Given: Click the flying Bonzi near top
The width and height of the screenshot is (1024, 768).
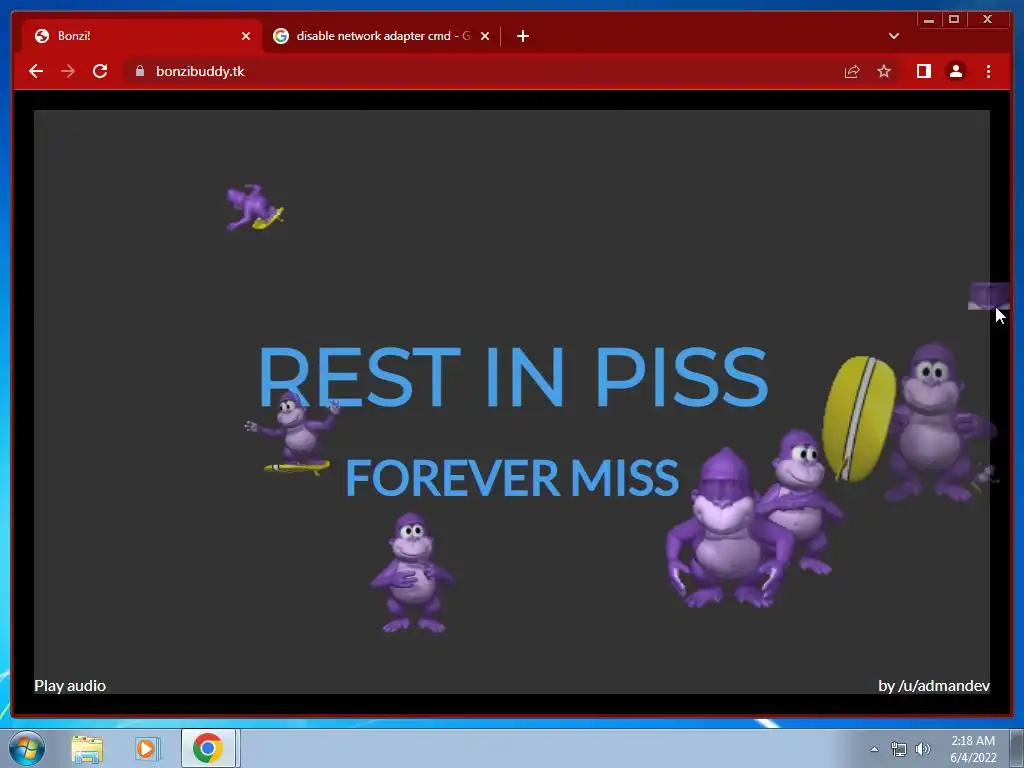Looking at the screenshot, I should [x=254, y=207].
